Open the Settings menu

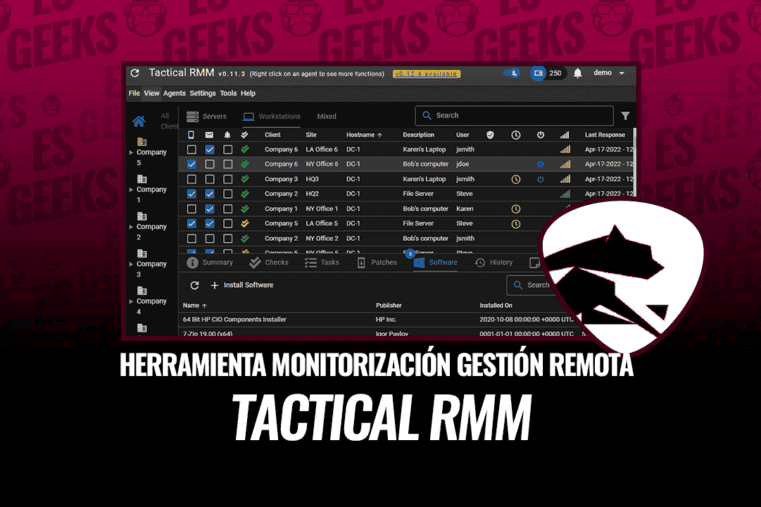pyautogui.click(x=202, y=93)
